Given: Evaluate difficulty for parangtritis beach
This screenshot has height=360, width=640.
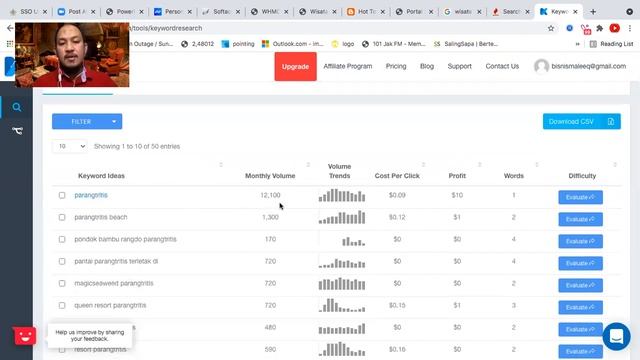Looking at the screenshot, I should point(580,219).
